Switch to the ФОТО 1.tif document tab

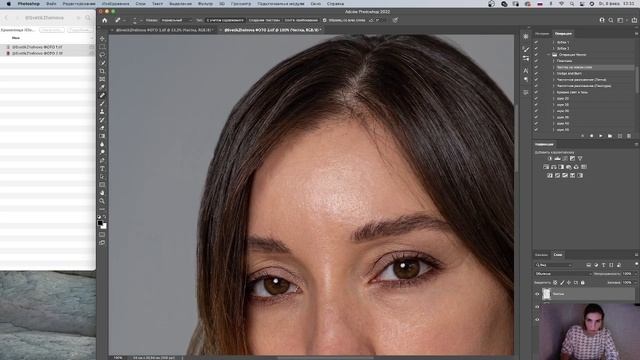click(163, 30)
